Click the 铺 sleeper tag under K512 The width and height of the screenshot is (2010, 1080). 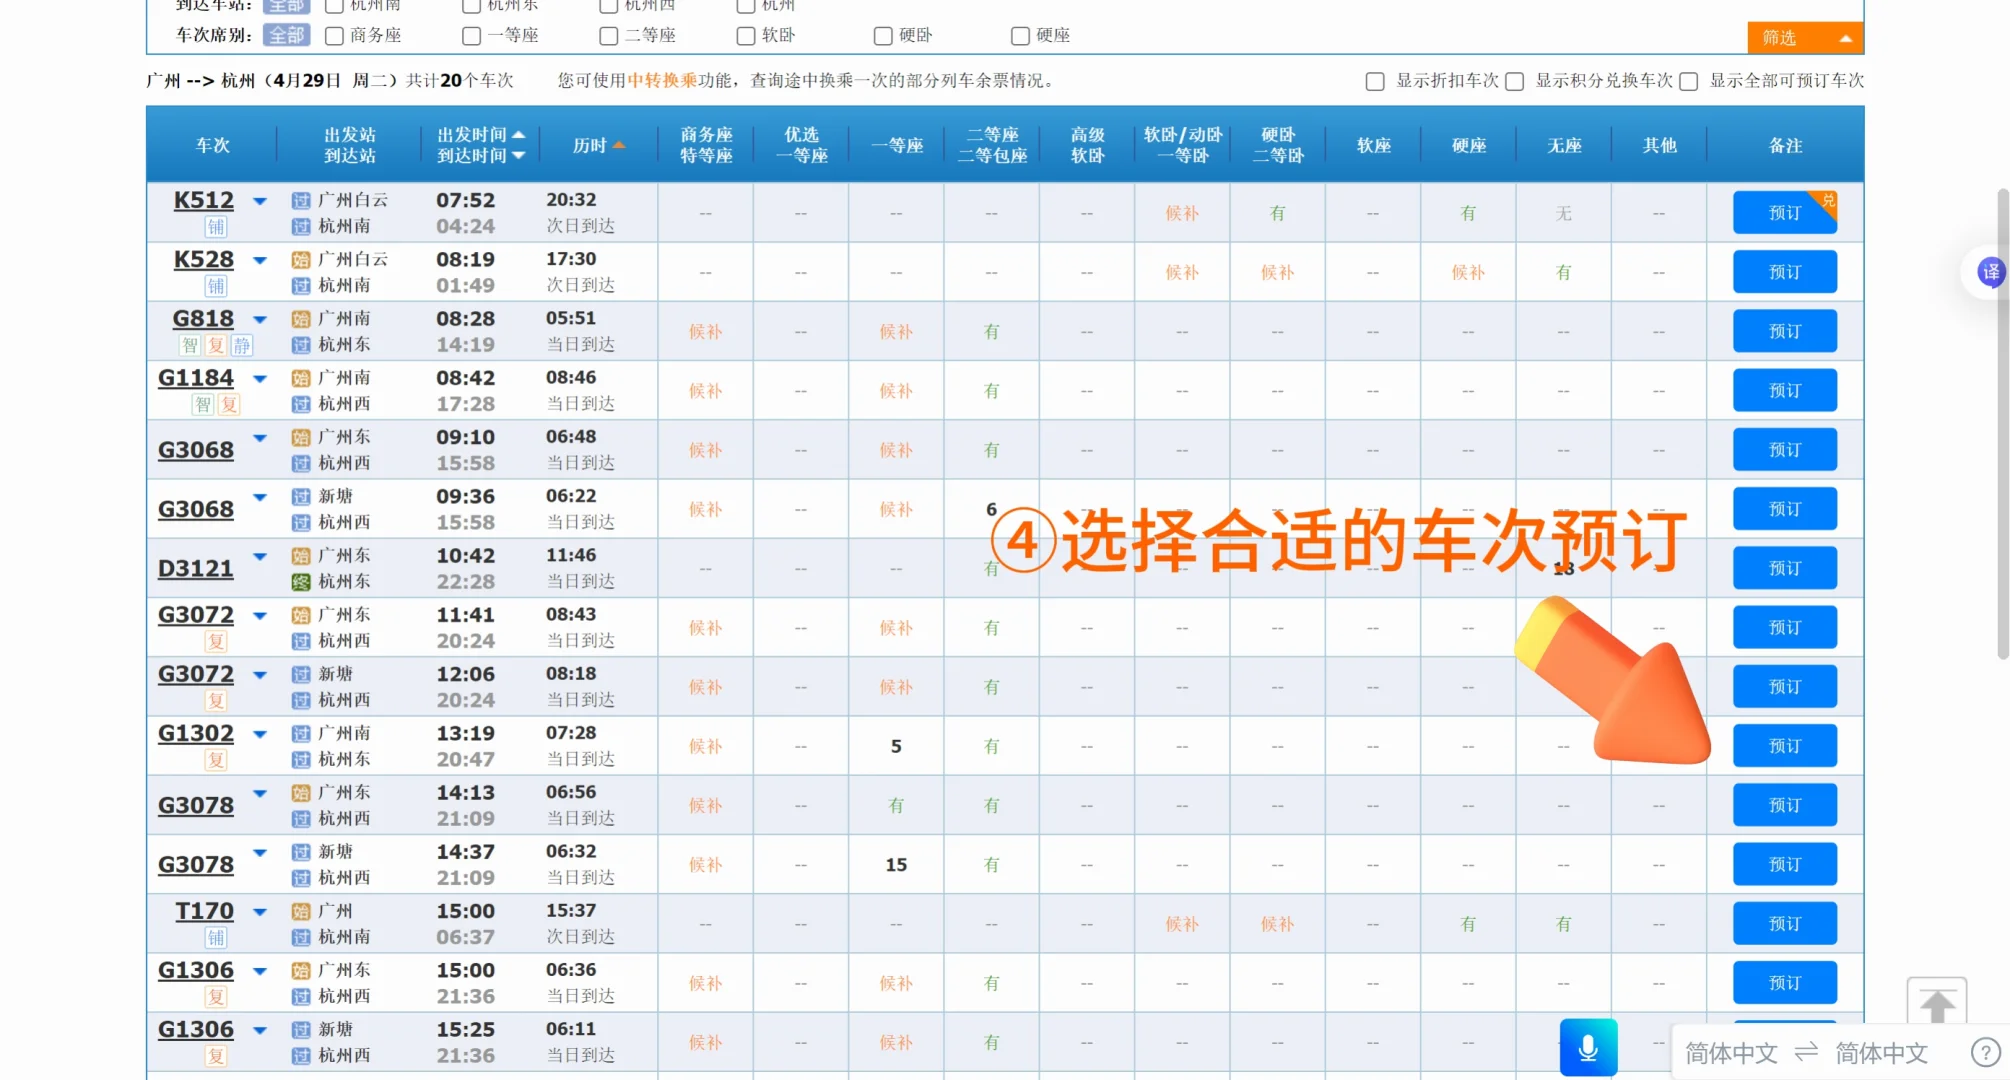(x=216, y=227)
